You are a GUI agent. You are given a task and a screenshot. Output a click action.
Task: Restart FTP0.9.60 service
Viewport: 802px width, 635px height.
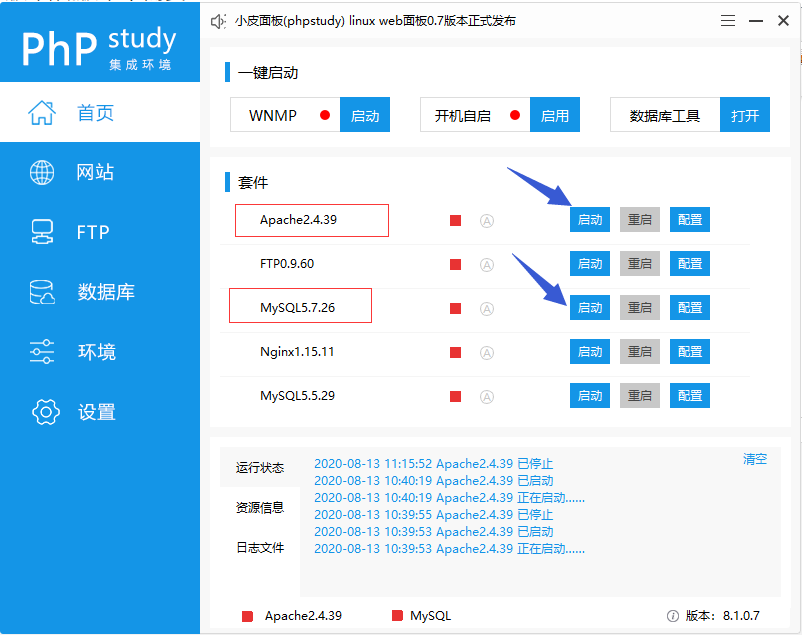coord(640,264)
